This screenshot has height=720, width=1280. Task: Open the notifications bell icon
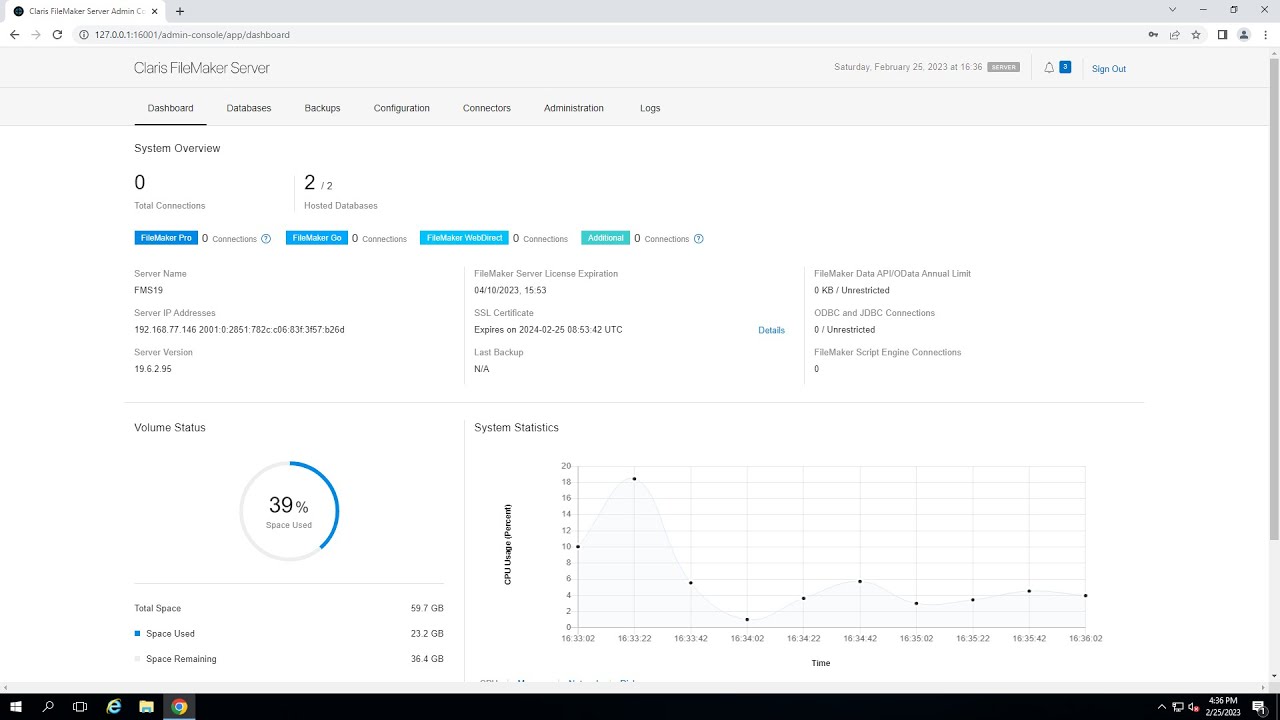coord(1049,68)
